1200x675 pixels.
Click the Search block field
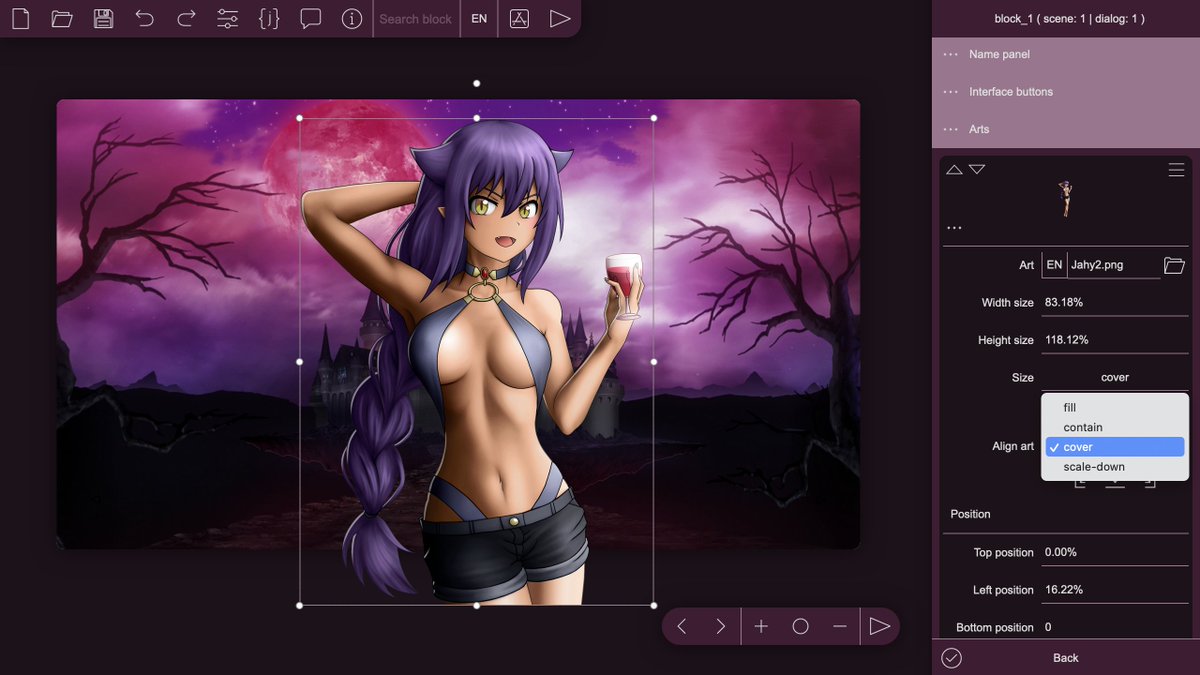[416, 19]
